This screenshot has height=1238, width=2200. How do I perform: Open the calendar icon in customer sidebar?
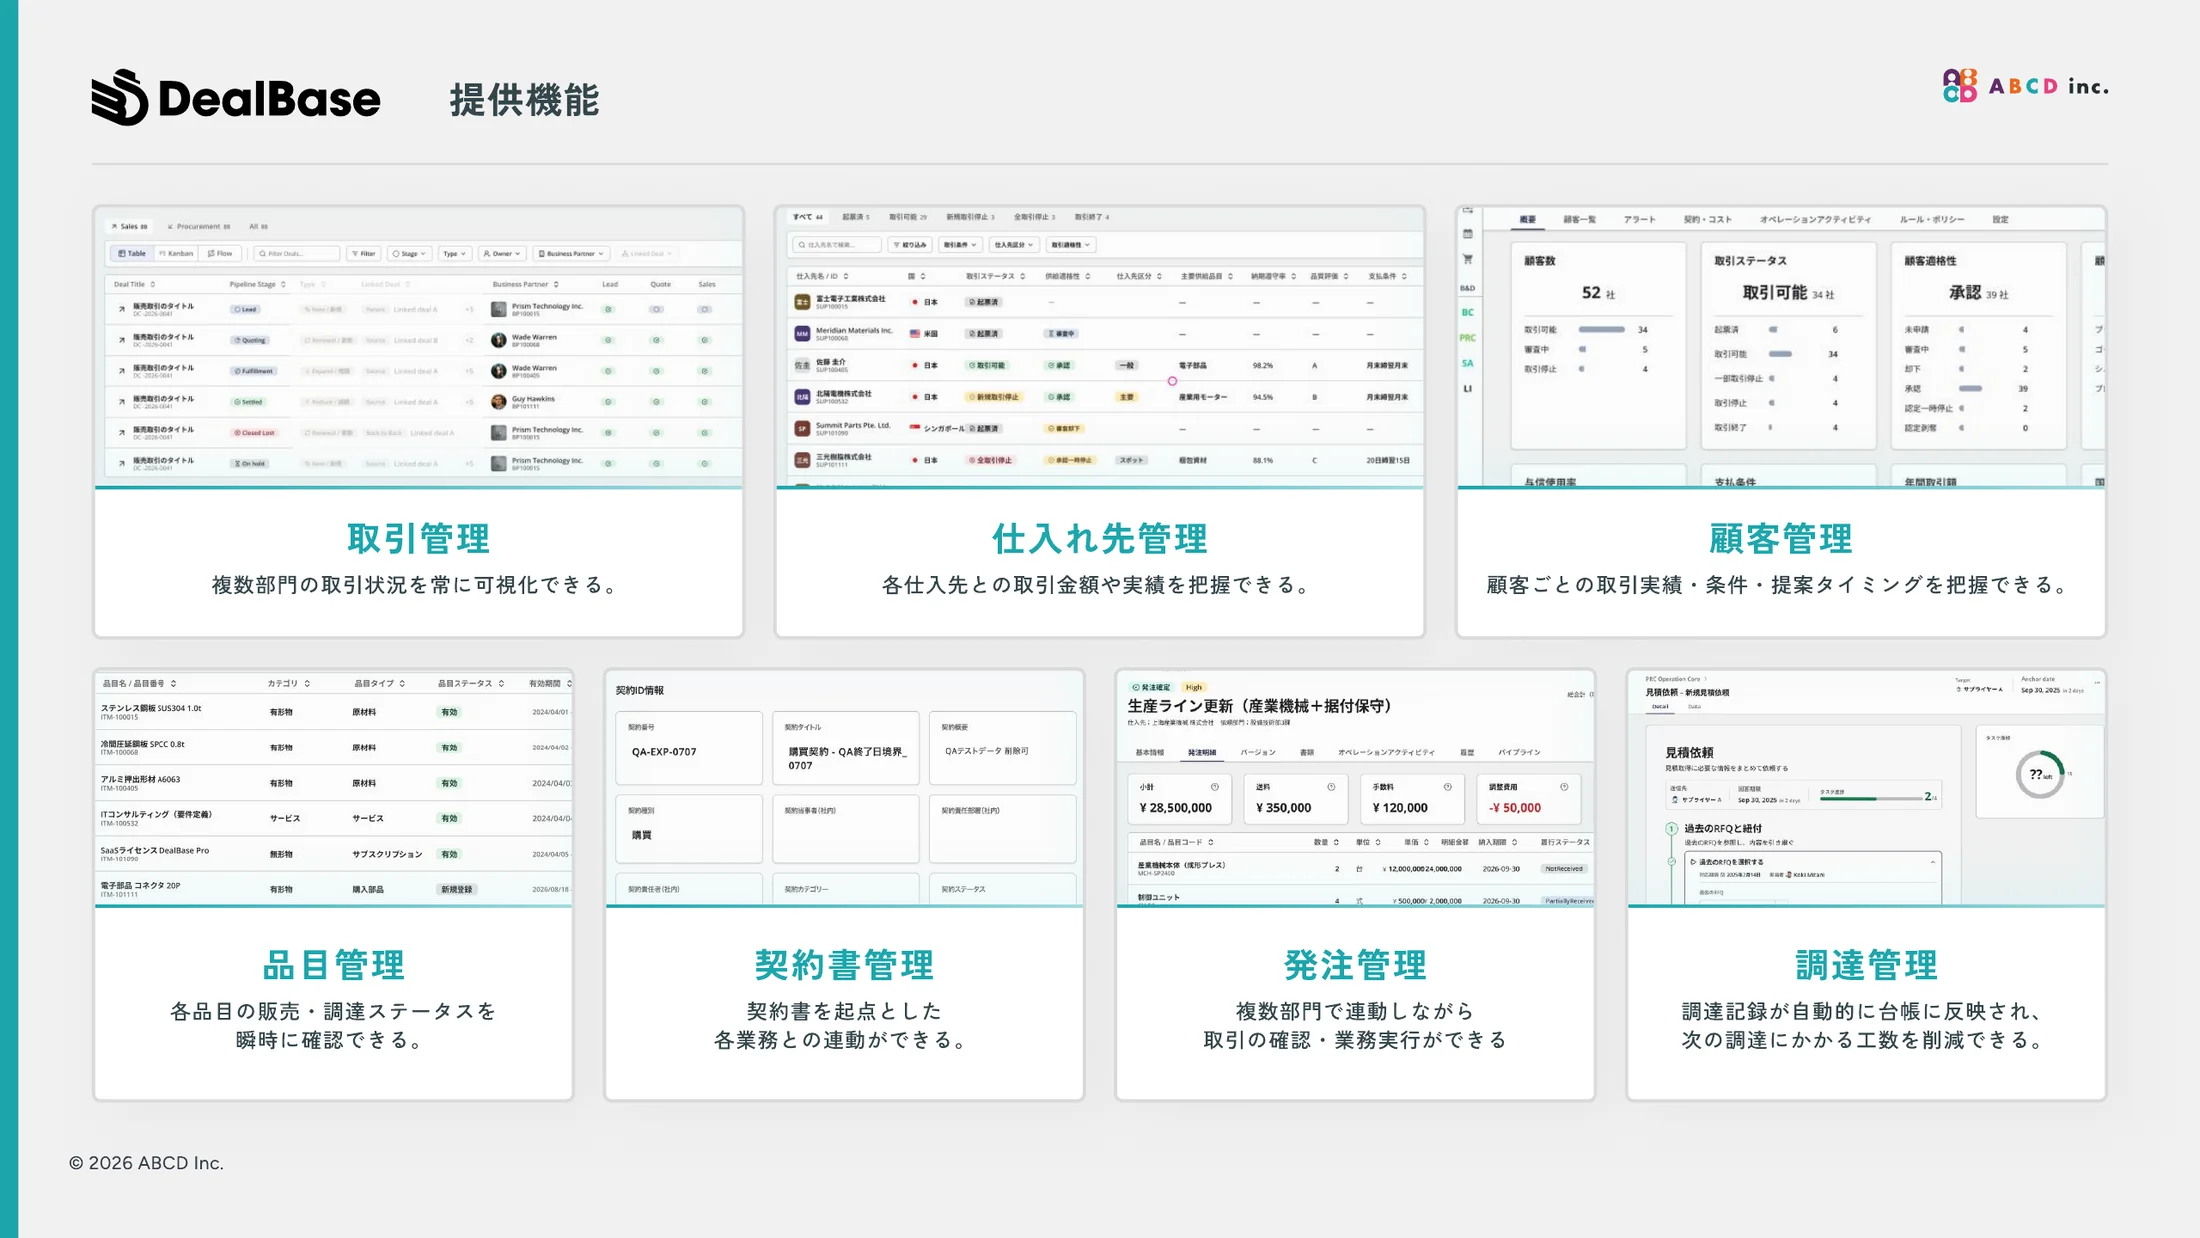pos(1467,234)
